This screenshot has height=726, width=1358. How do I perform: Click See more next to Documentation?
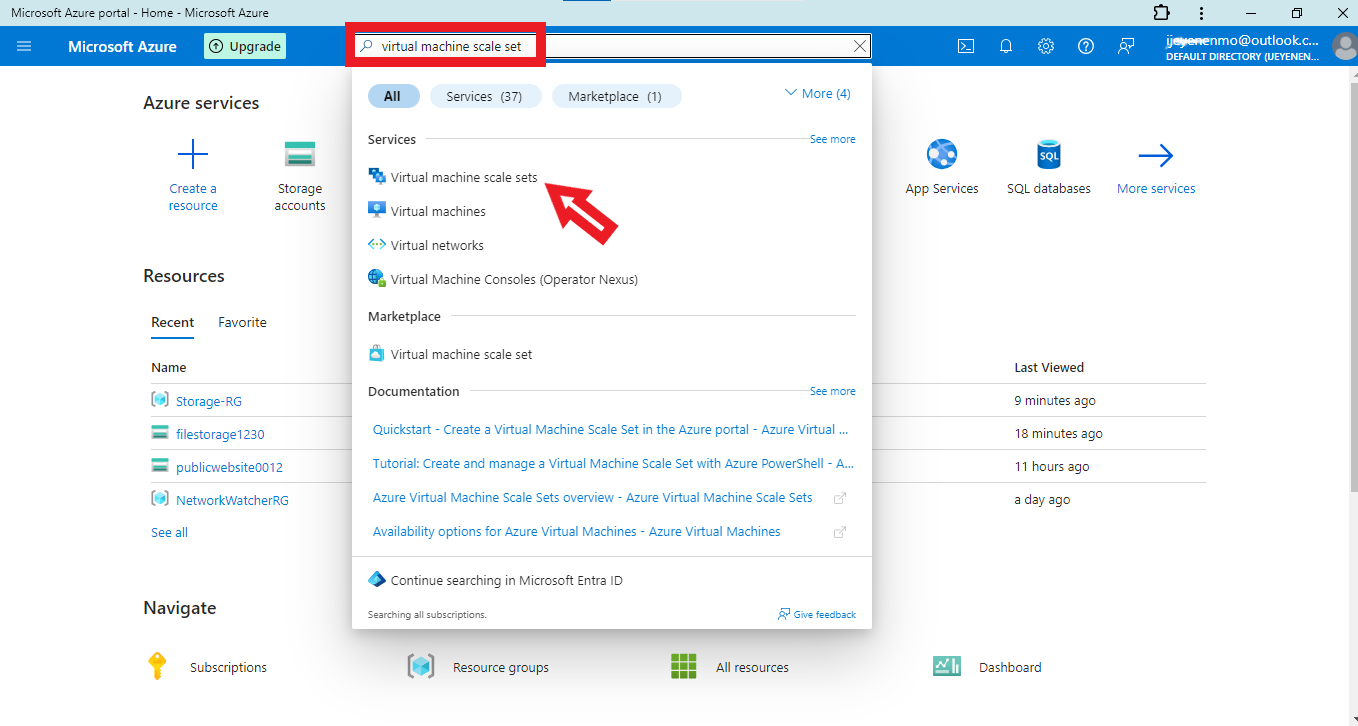pyautogui.click(x=832, y=391)
